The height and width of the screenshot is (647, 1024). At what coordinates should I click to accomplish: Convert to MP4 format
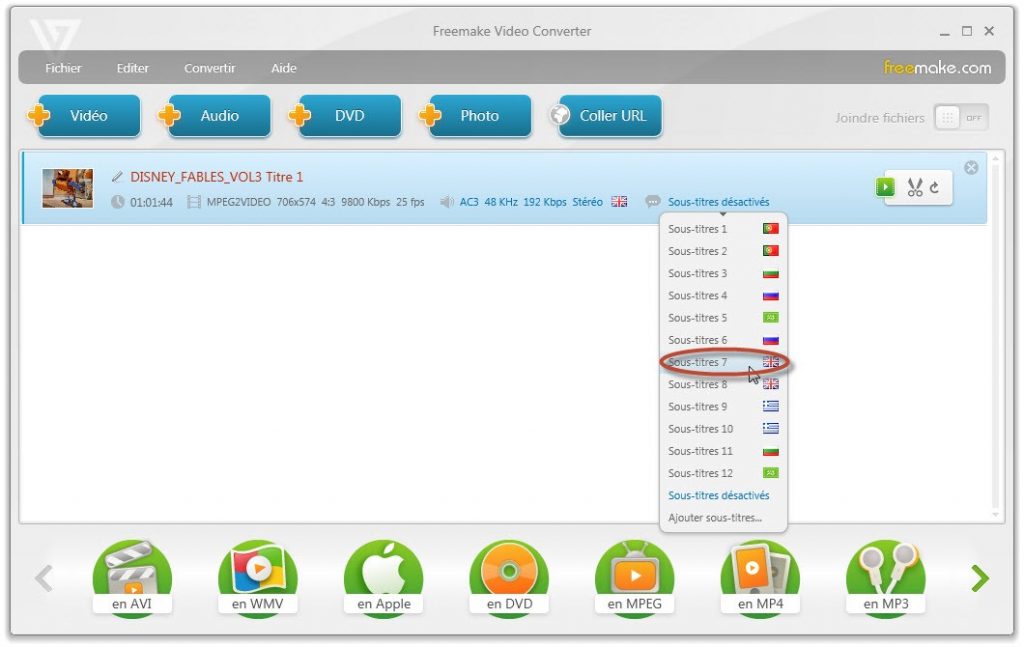tap(760, 578)
